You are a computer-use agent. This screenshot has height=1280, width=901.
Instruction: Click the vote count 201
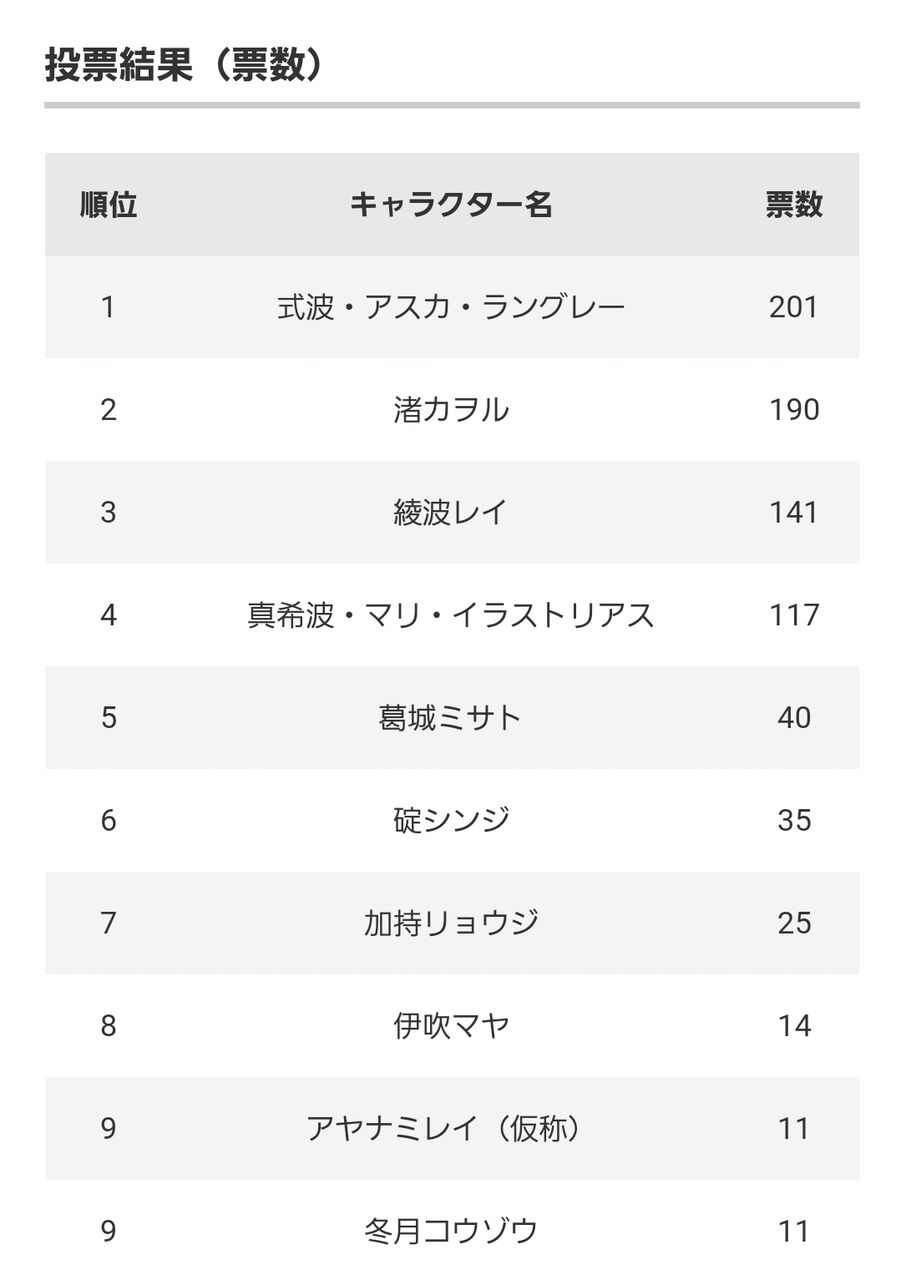coord(794,307)
